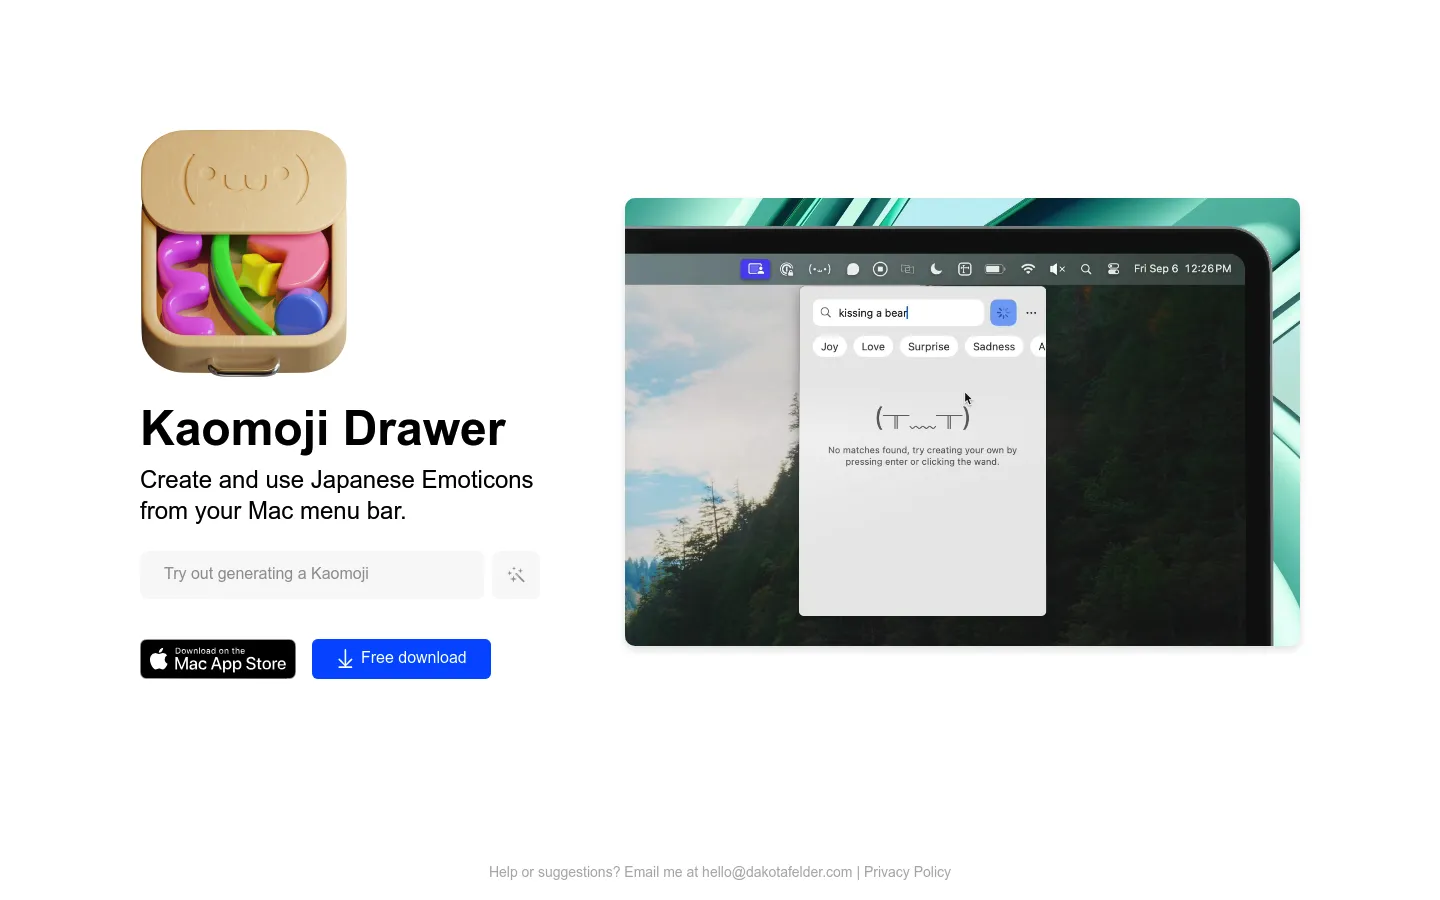Click the Control Center icon in preview menu bar
Viewport: 1440px width, 900px height.
pyautogui.click(x=1113, y=269)
